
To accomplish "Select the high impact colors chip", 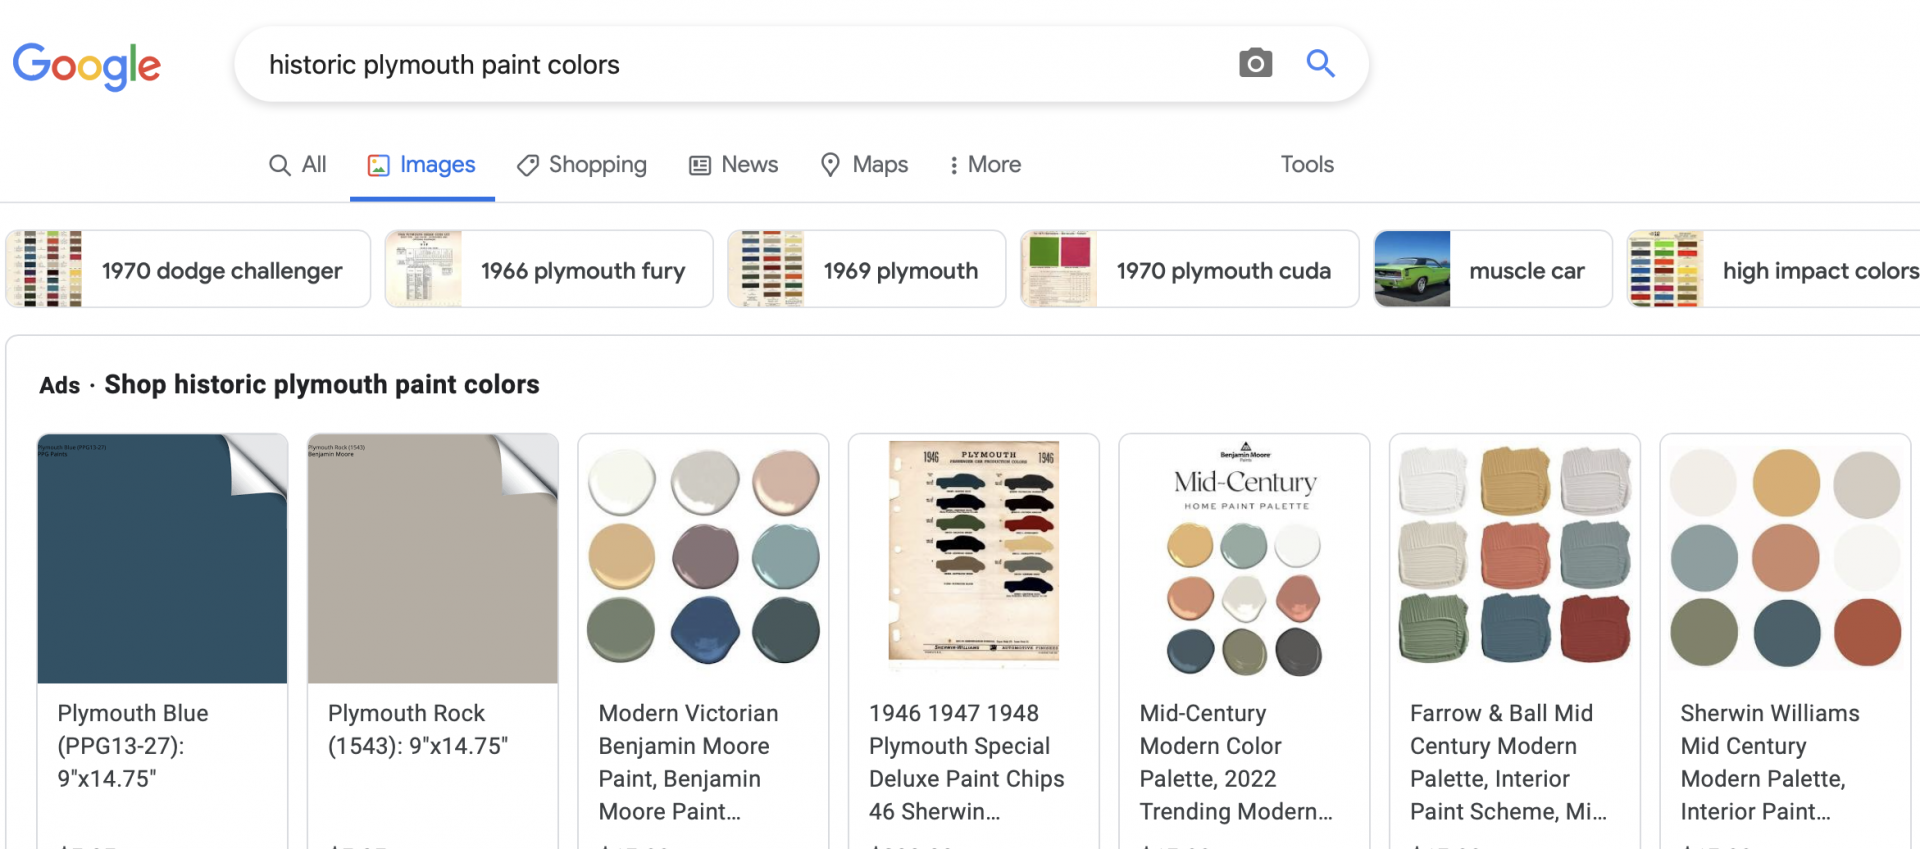I will [1774, 269].
